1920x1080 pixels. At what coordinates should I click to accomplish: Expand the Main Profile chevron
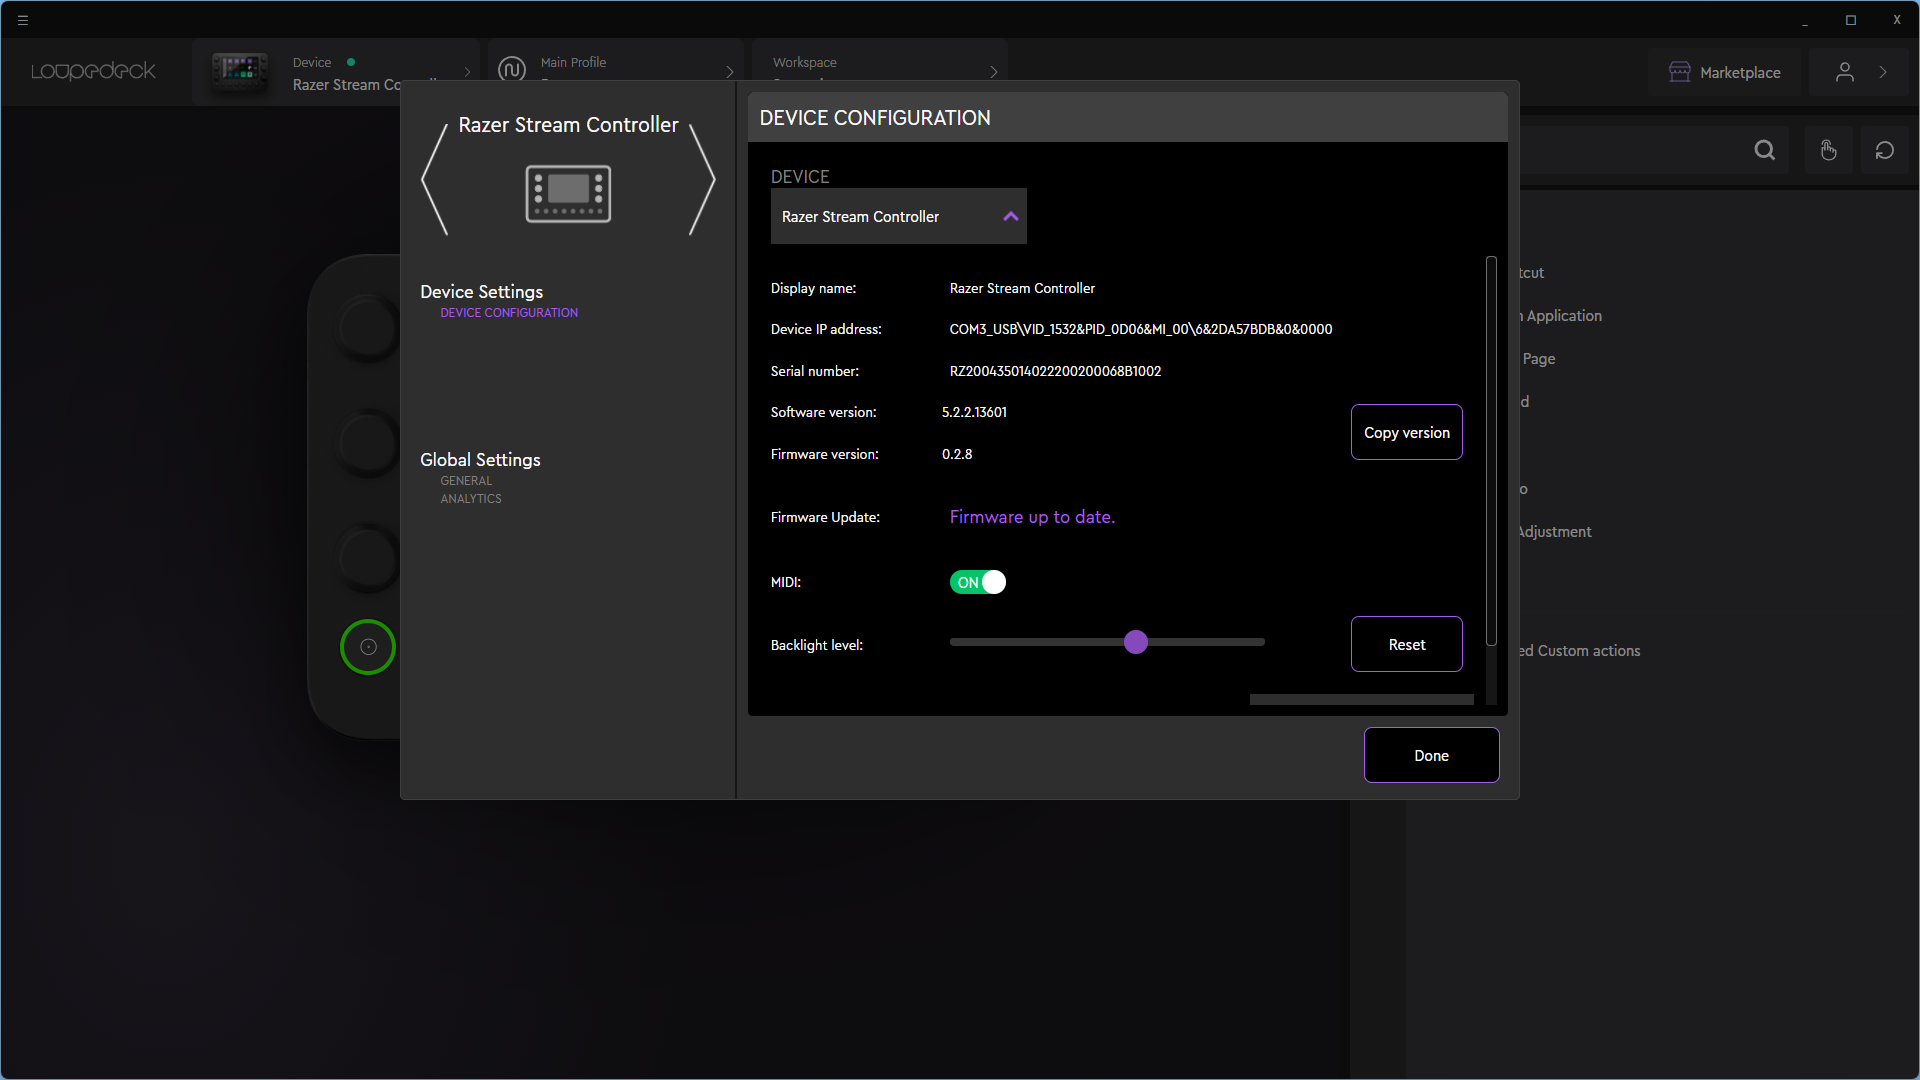(729, 72)
